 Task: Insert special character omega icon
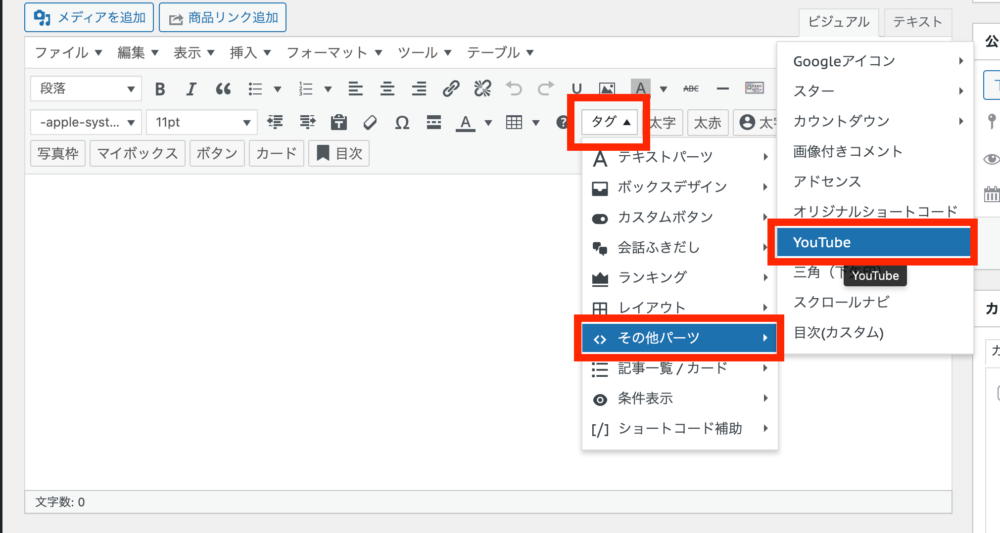pos(402,122)
